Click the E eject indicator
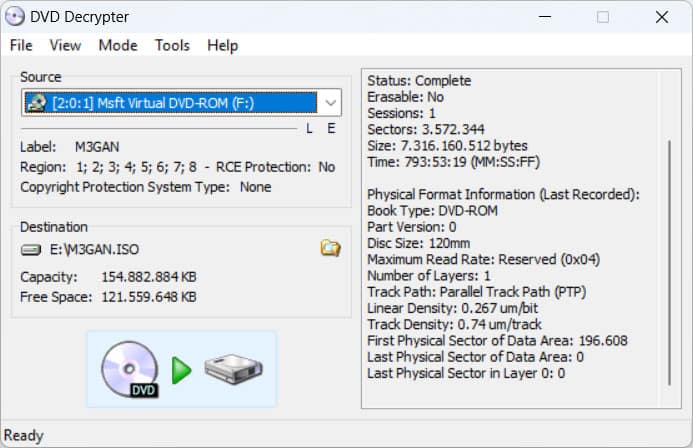The height and width of the screenshot is (448, 693). click(x=331, y=129)
